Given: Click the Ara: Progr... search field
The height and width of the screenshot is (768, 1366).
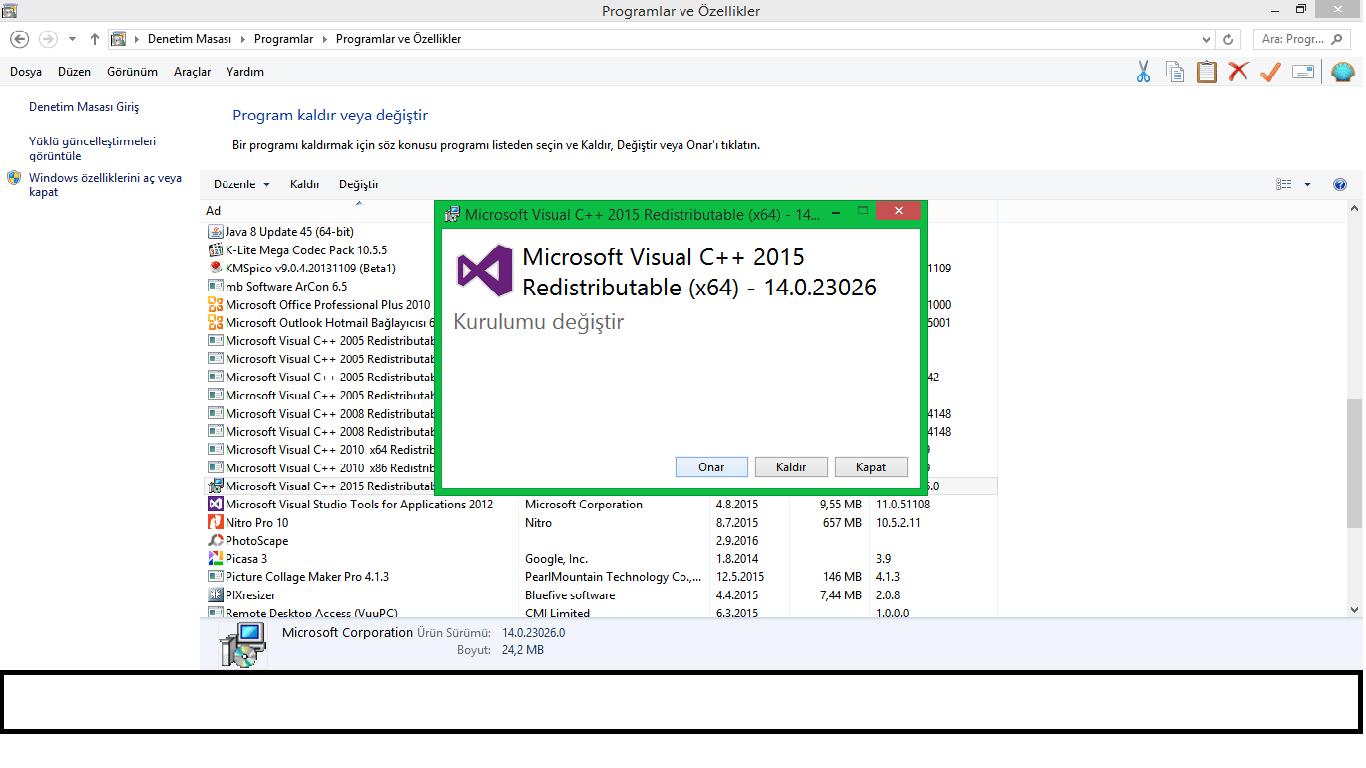Looking at the screenshot, I should (1302, 39).
